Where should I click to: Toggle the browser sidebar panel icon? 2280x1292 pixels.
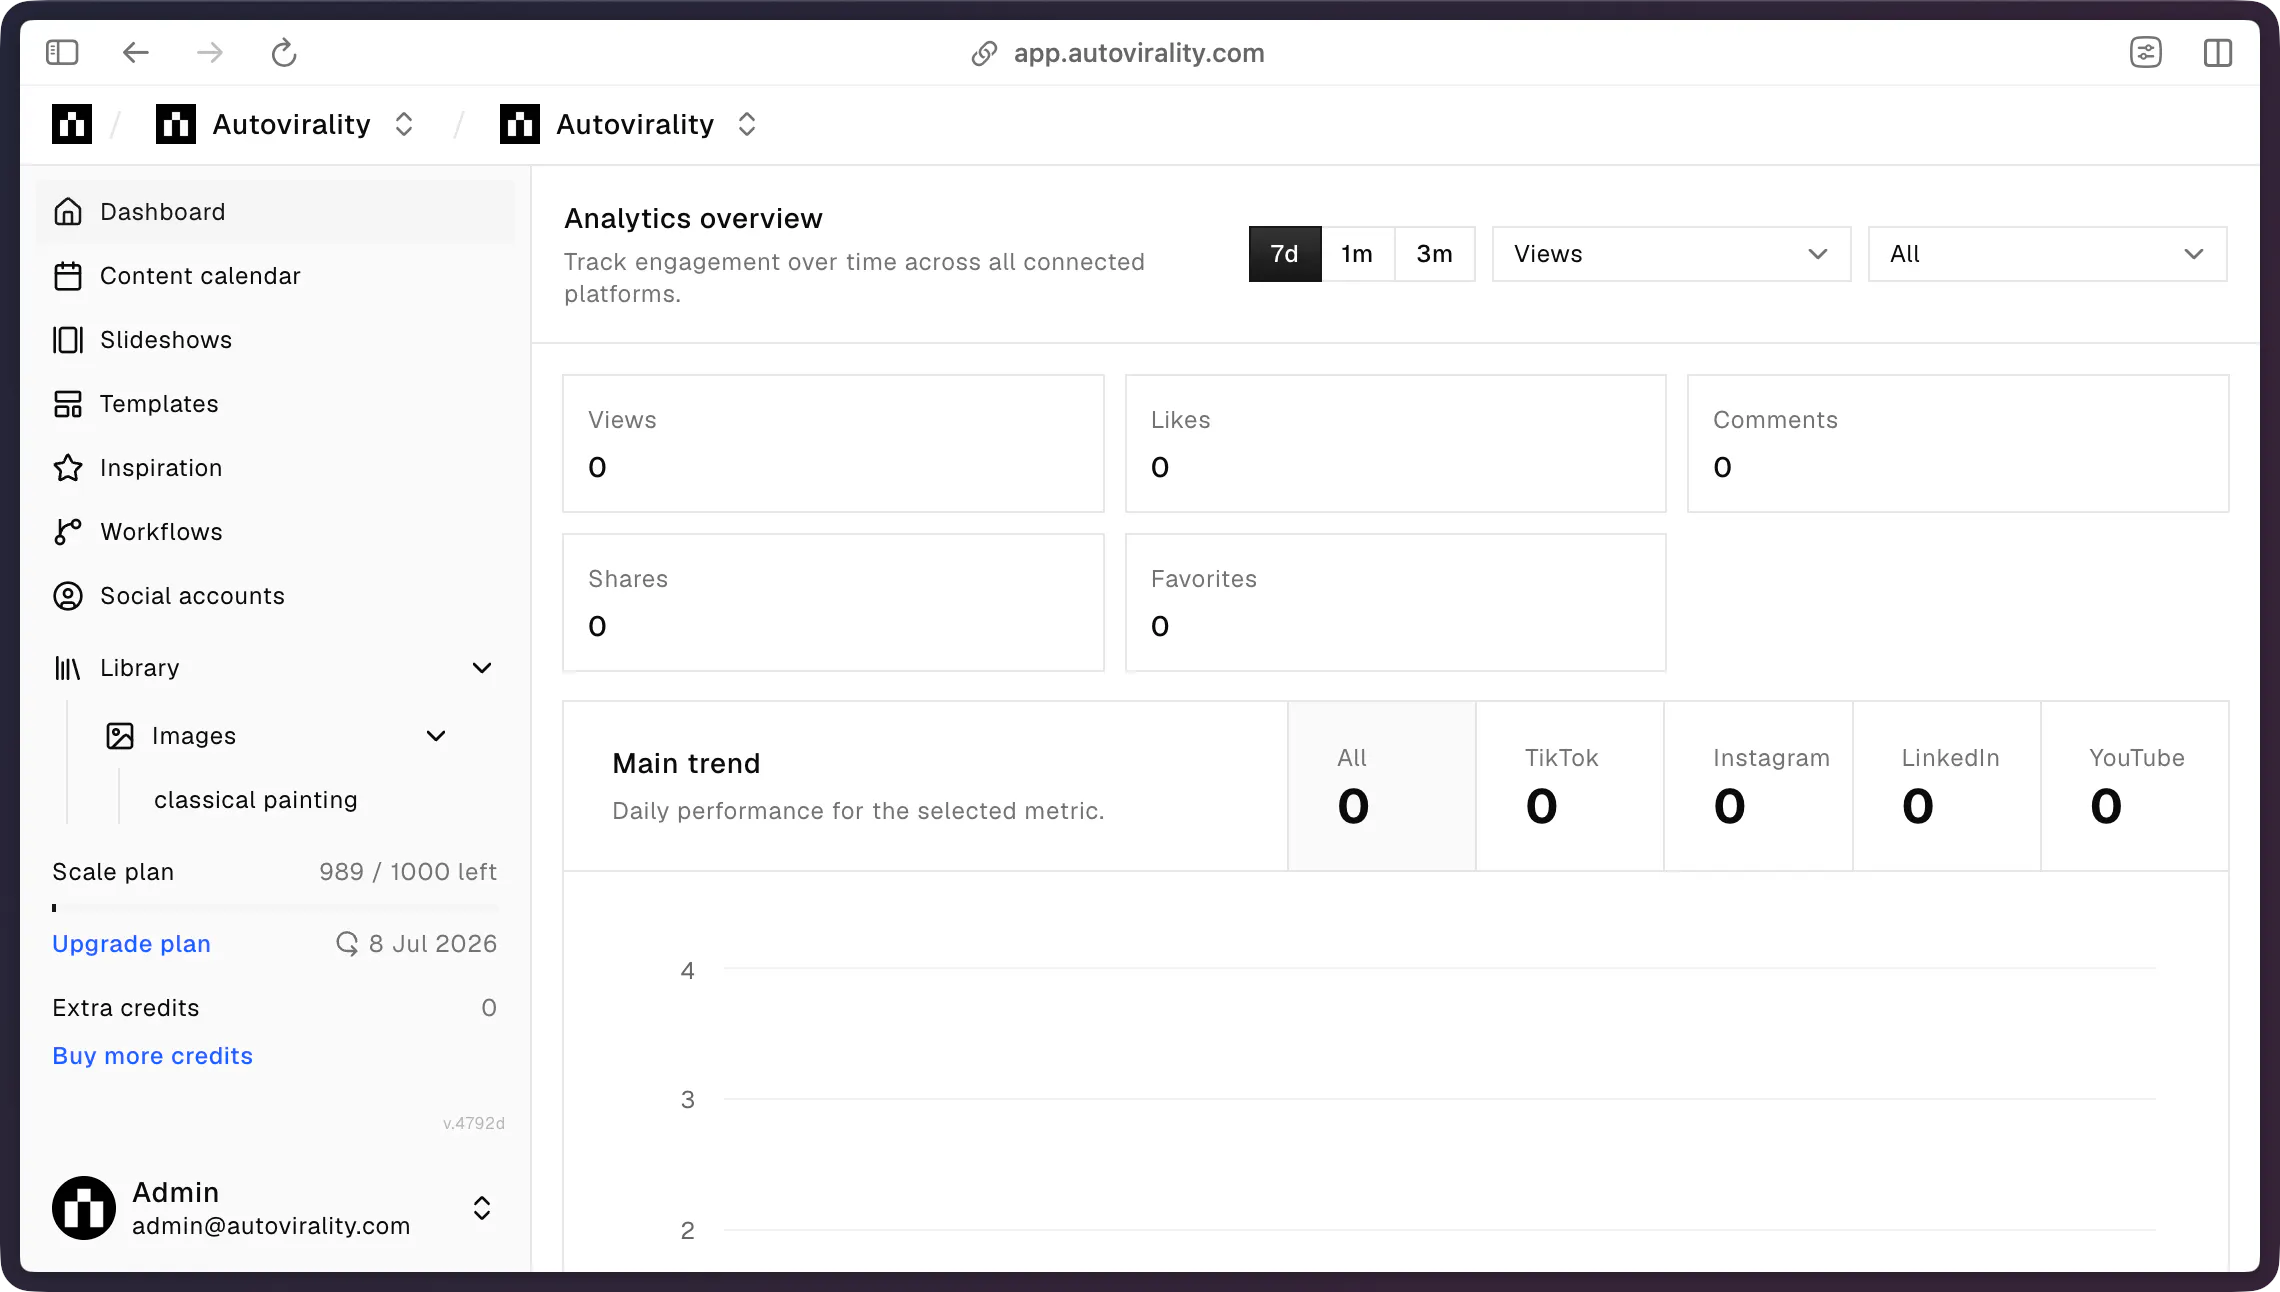tap(62, 52)
